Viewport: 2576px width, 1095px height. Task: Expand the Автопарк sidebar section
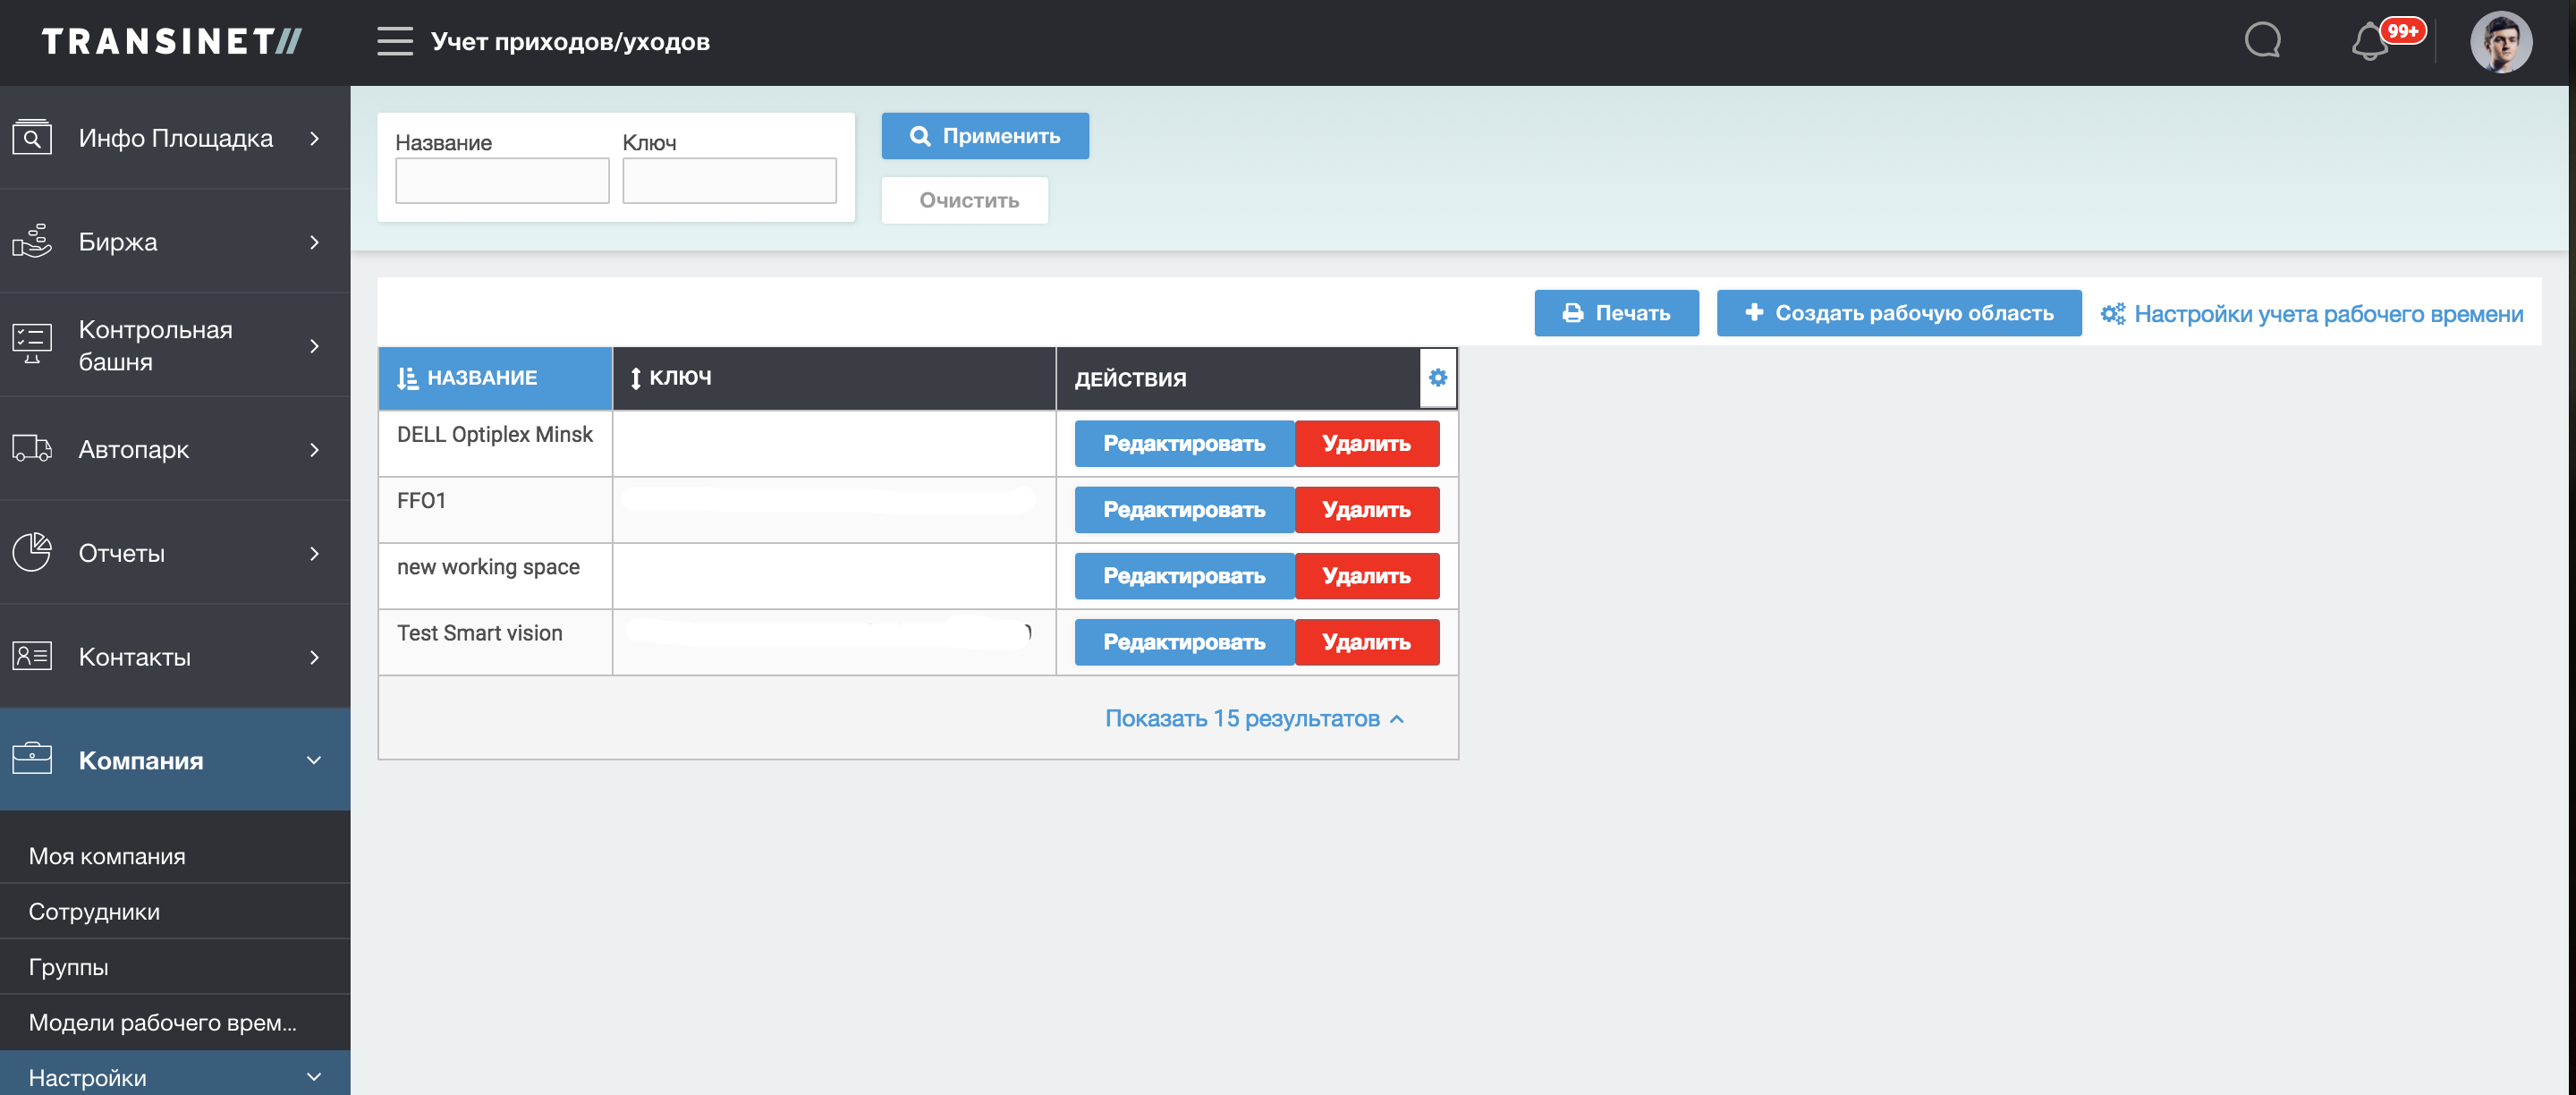[314, 450]
